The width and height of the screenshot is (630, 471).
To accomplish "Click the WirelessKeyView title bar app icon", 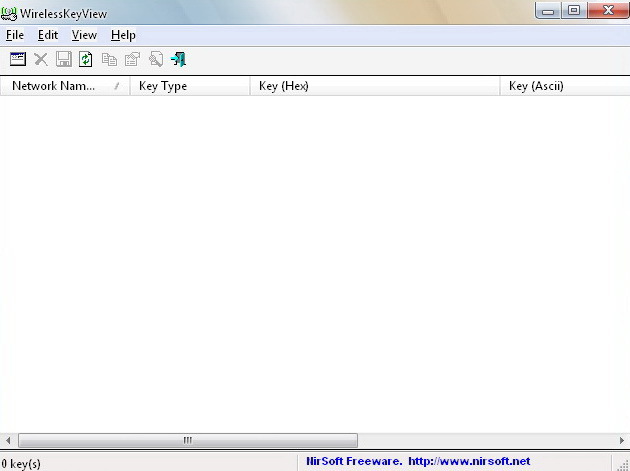I will click(9, 14).
